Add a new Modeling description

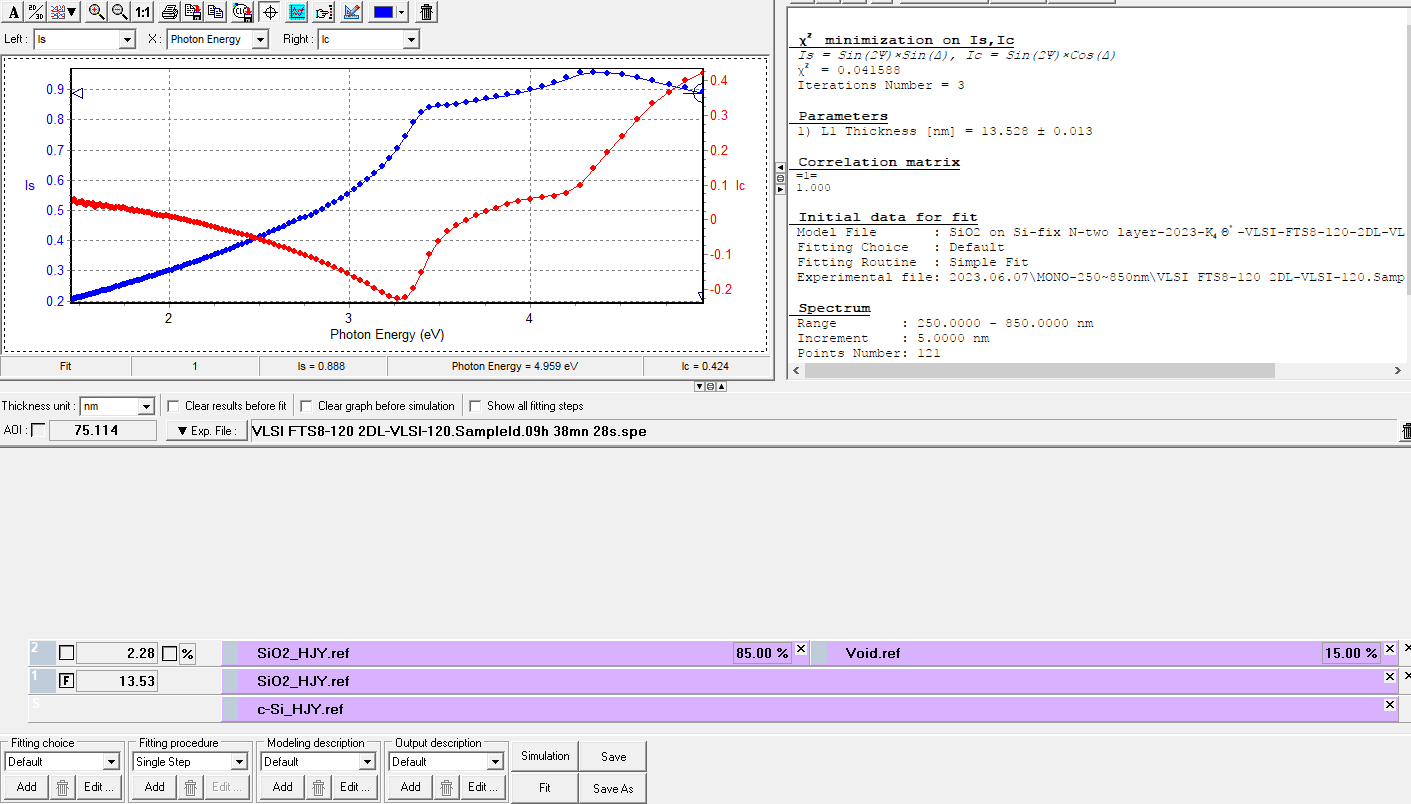tap(283, 787)
